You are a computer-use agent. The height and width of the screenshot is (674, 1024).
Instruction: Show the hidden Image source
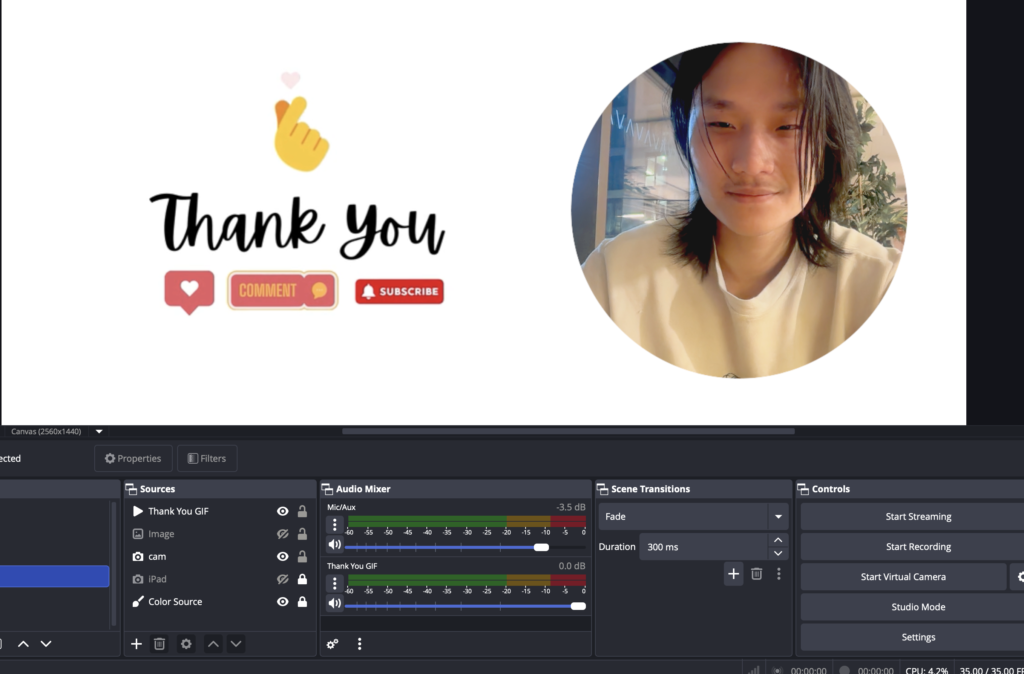(283, 534)
